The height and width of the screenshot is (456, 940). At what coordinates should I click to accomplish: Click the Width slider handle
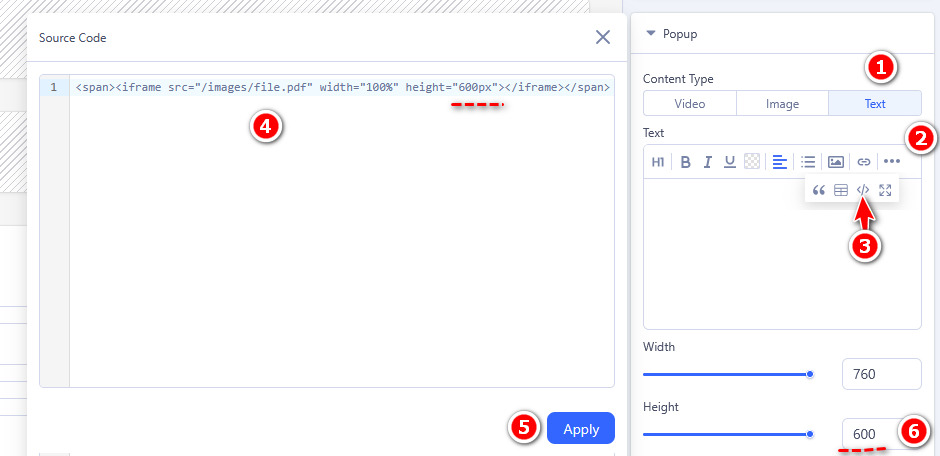(810, 375)
